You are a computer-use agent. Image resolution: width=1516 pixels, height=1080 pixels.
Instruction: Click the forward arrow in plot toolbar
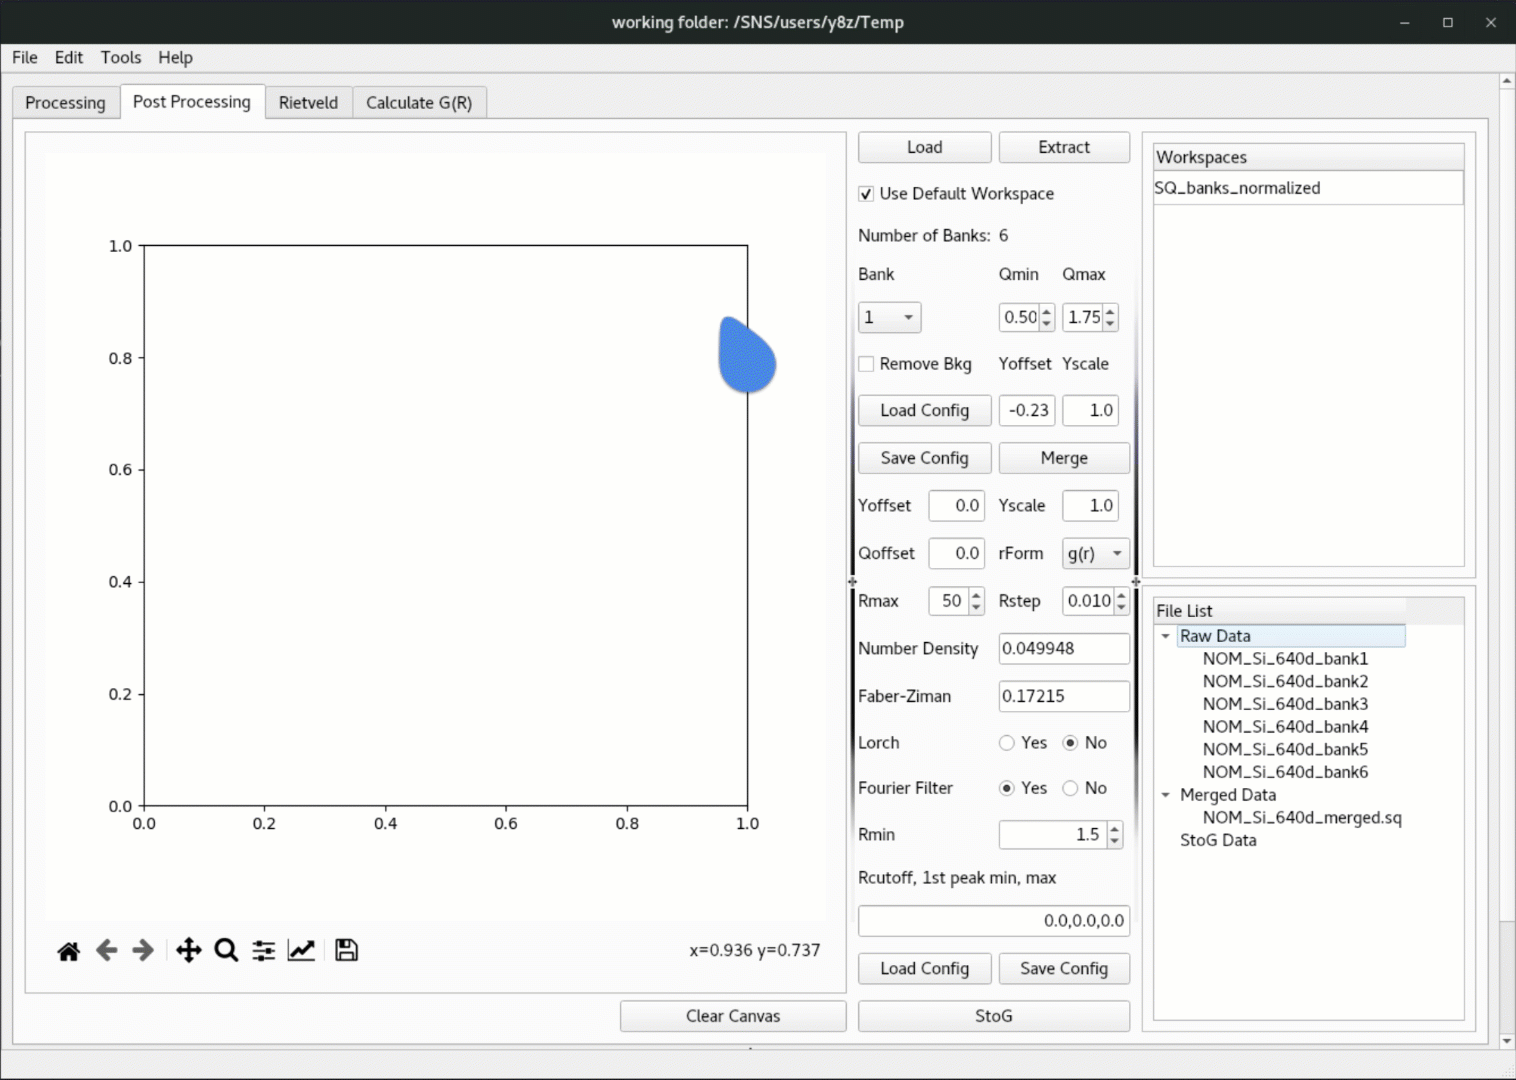(x=143, y=951)
